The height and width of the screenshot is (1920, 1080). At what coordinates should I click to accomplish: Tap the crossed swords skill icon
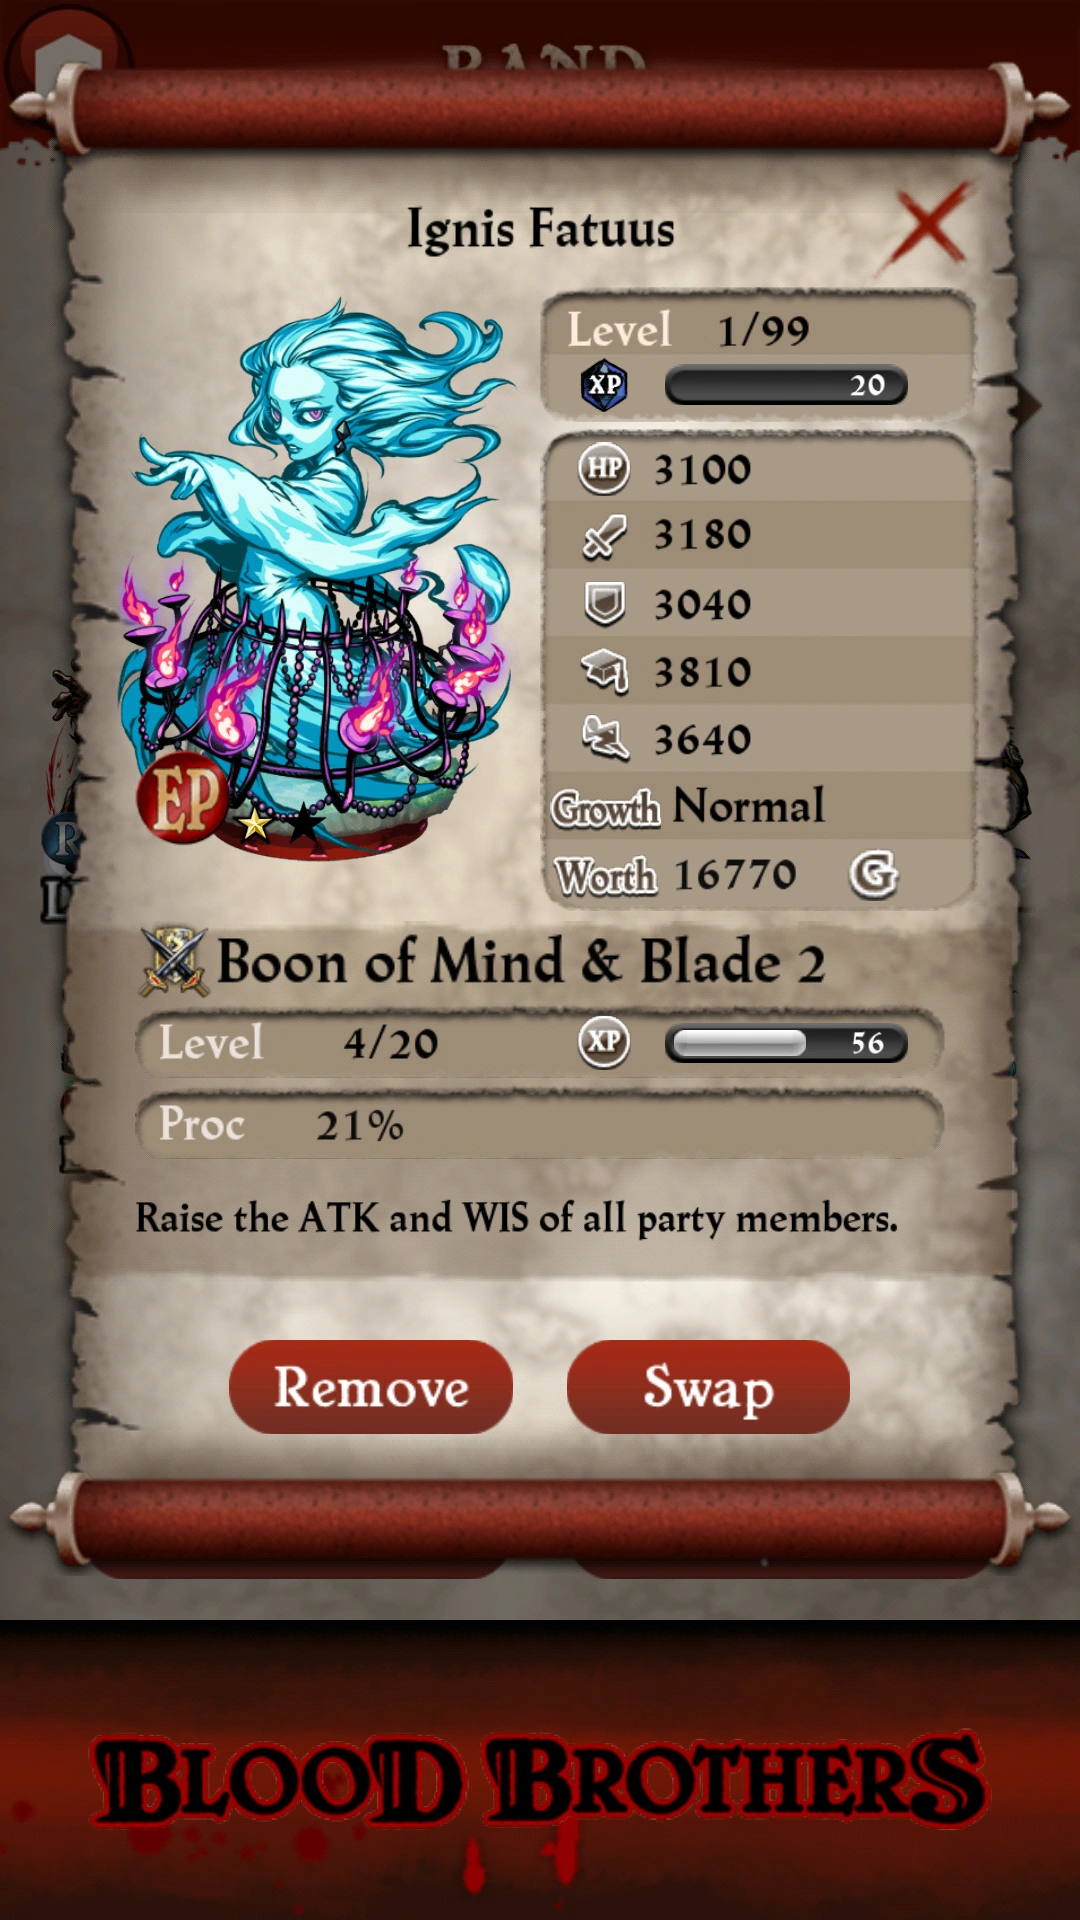pyautogui.click(x=174, y=962)
